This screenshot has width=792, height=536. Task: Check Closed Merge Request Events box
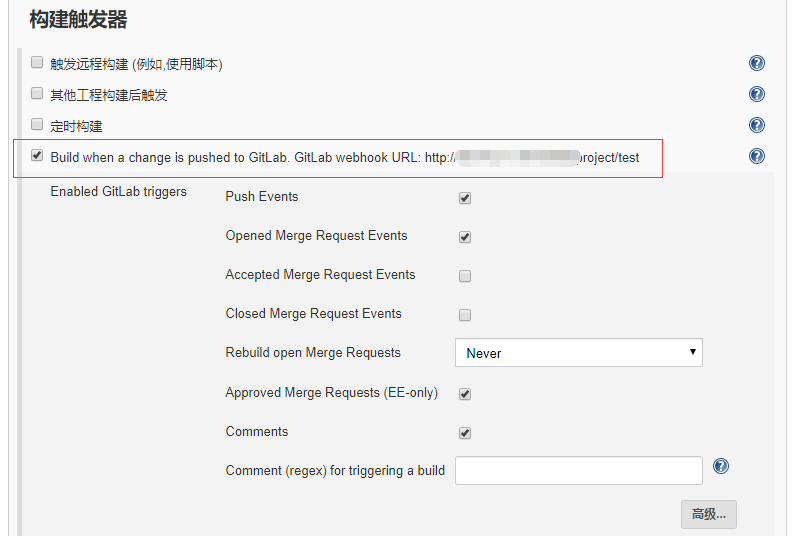coord(464,315)
